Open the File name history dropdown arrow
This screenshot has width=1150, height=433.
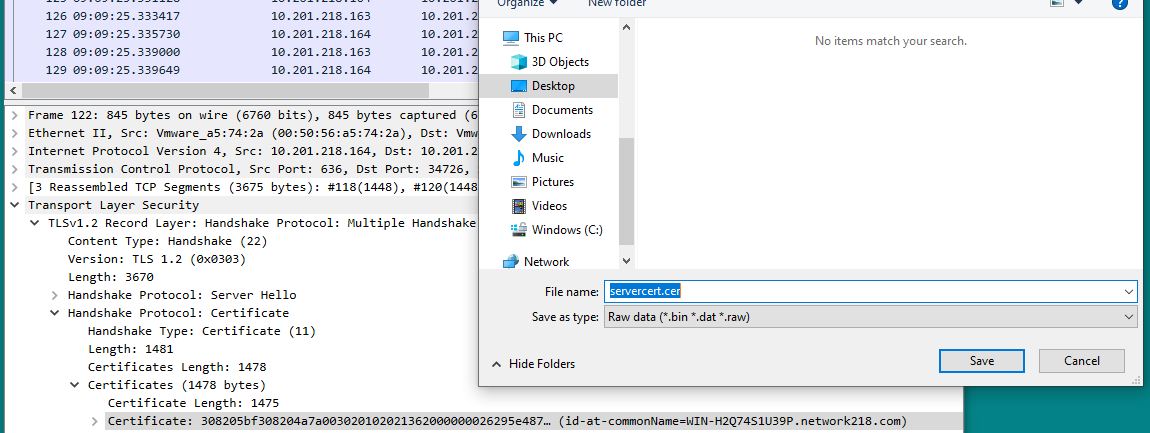(1129, 291)
